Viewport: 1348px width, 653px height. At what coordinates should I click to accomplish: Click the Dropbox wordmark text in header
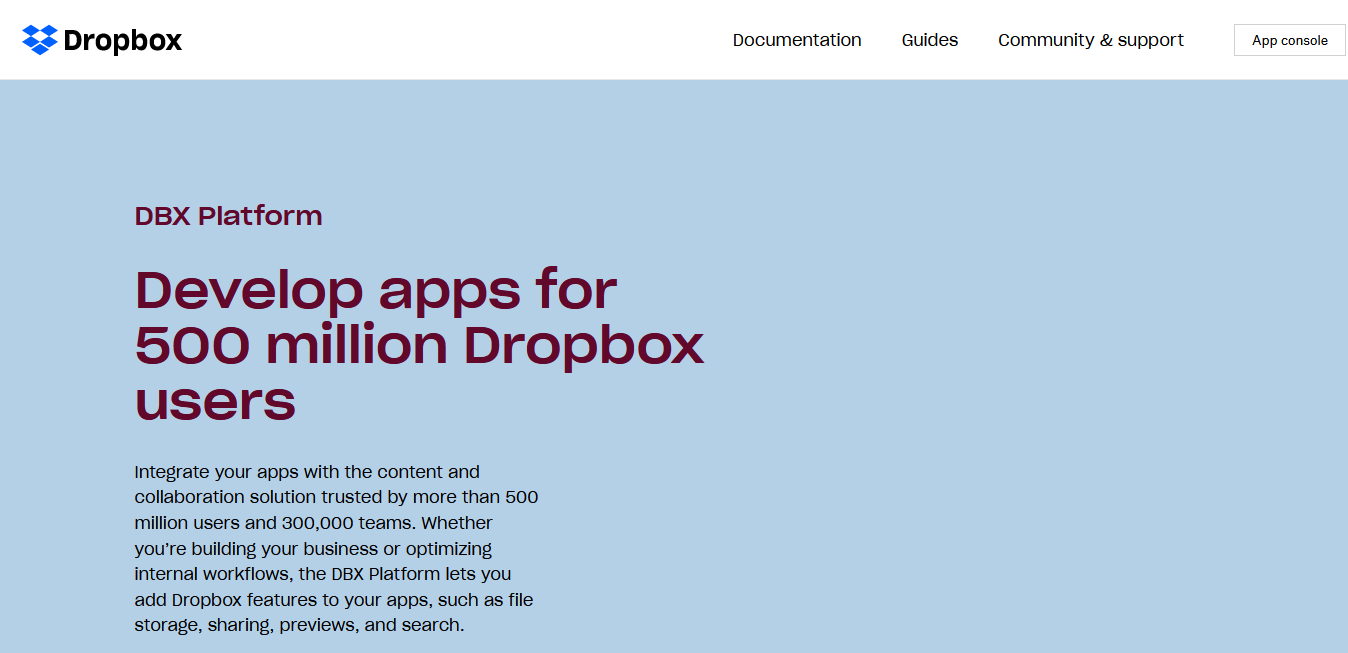122,40
